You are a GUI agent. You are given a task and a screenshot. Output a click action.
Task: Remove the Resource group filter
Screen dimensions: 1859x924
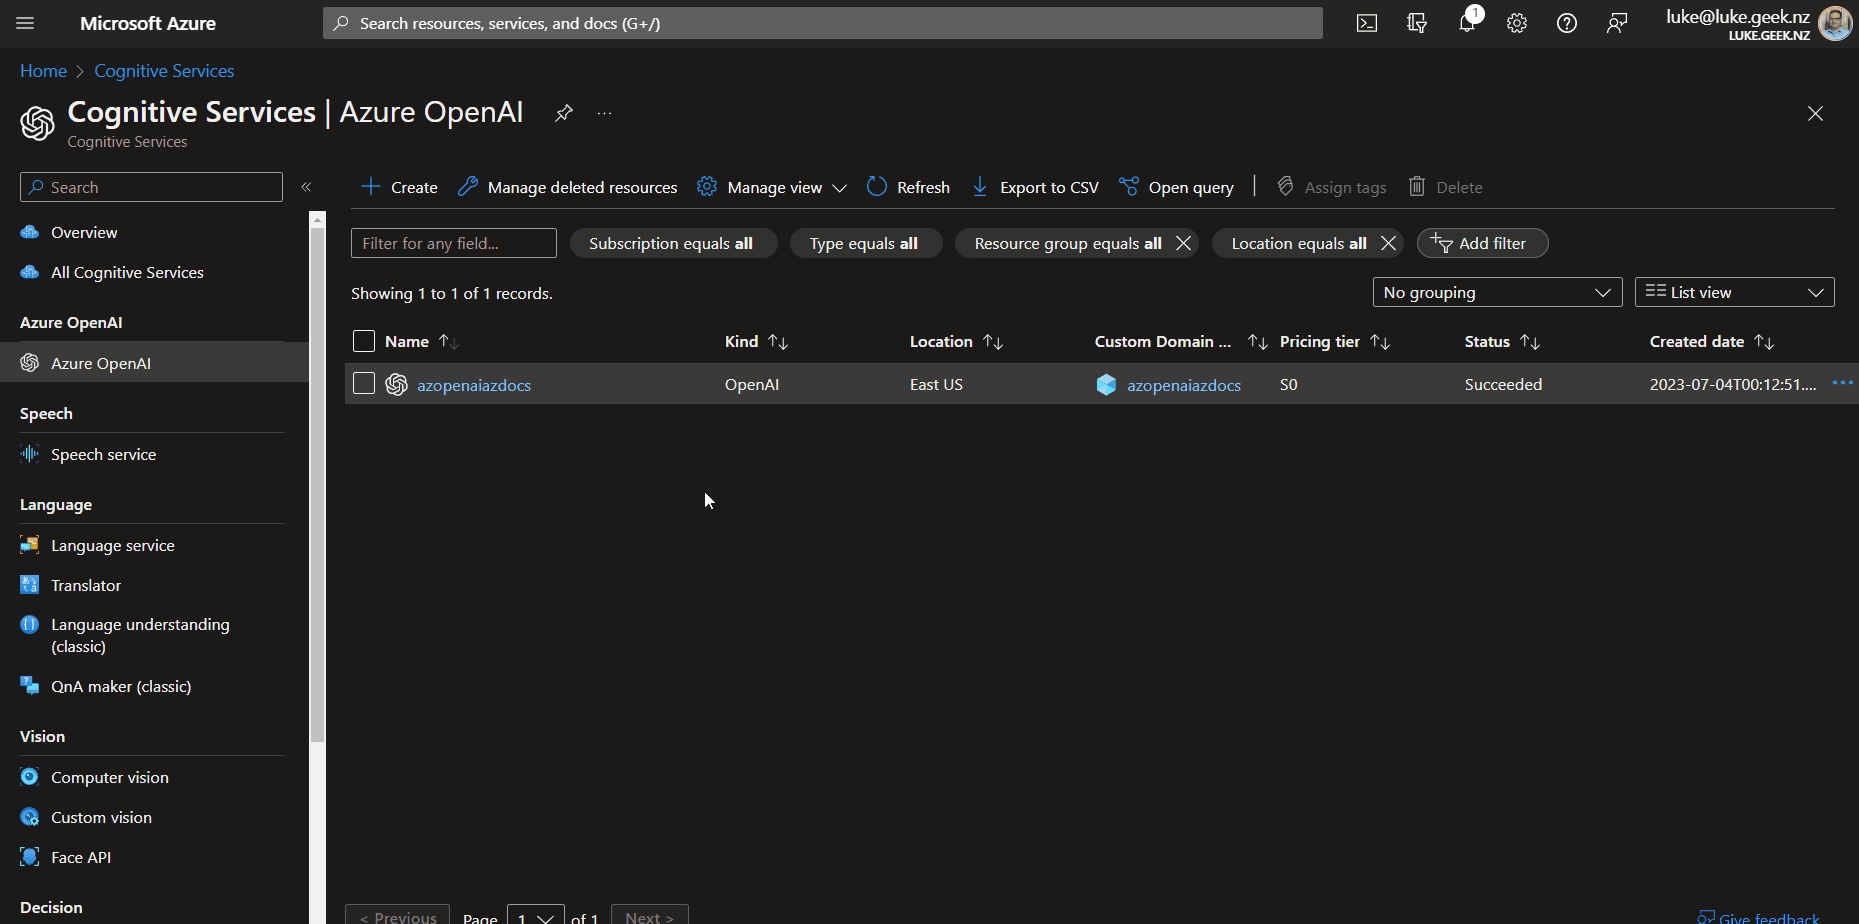[1183, 243]
